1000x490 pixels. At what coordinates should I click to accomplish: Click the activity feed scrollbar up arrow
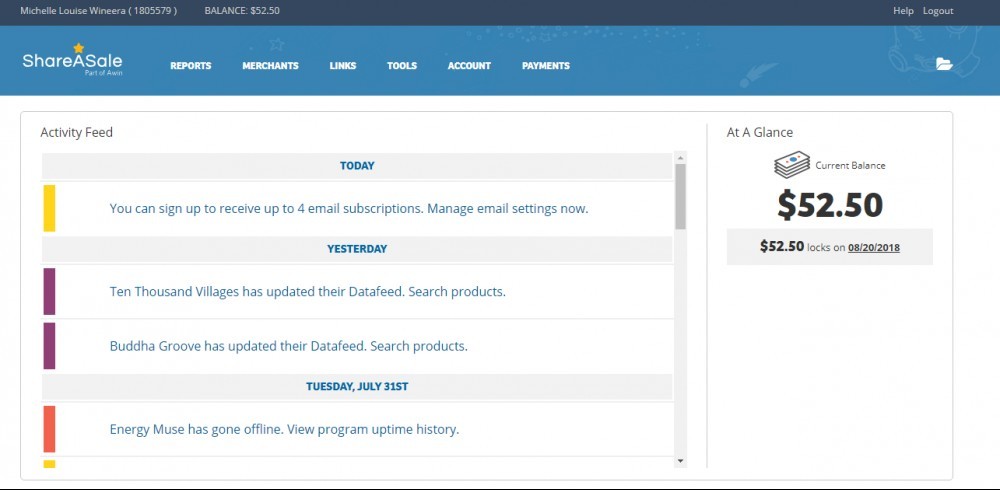(680, 157)
